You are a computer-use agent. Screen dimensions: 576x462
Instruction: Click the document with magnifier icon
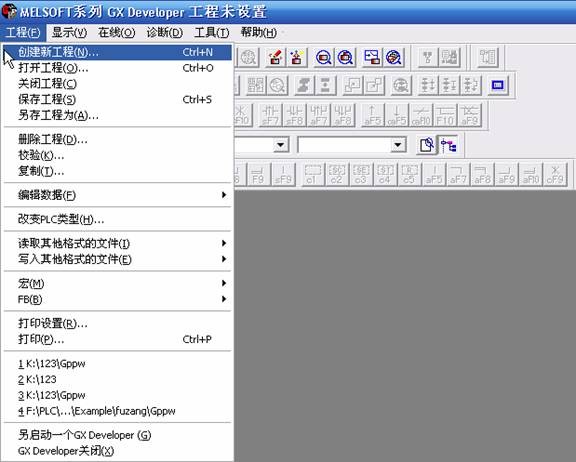[426, 145]
